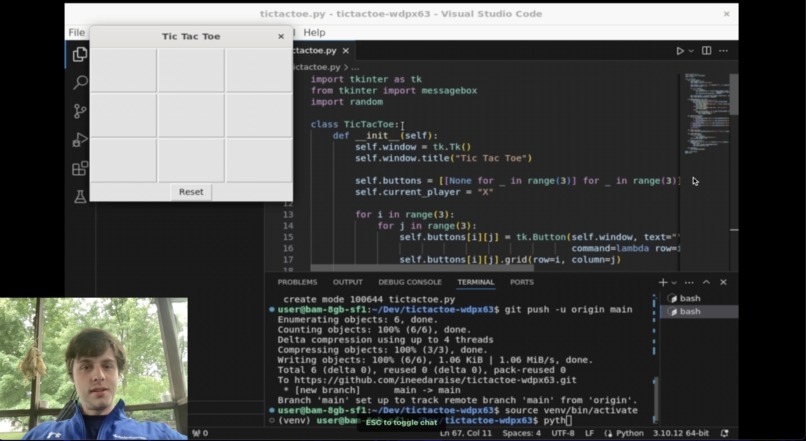The height and width of the screenshot is (441, 806).
Task: Open the Explorer view in the activity bar
Action: coord(80,54)
